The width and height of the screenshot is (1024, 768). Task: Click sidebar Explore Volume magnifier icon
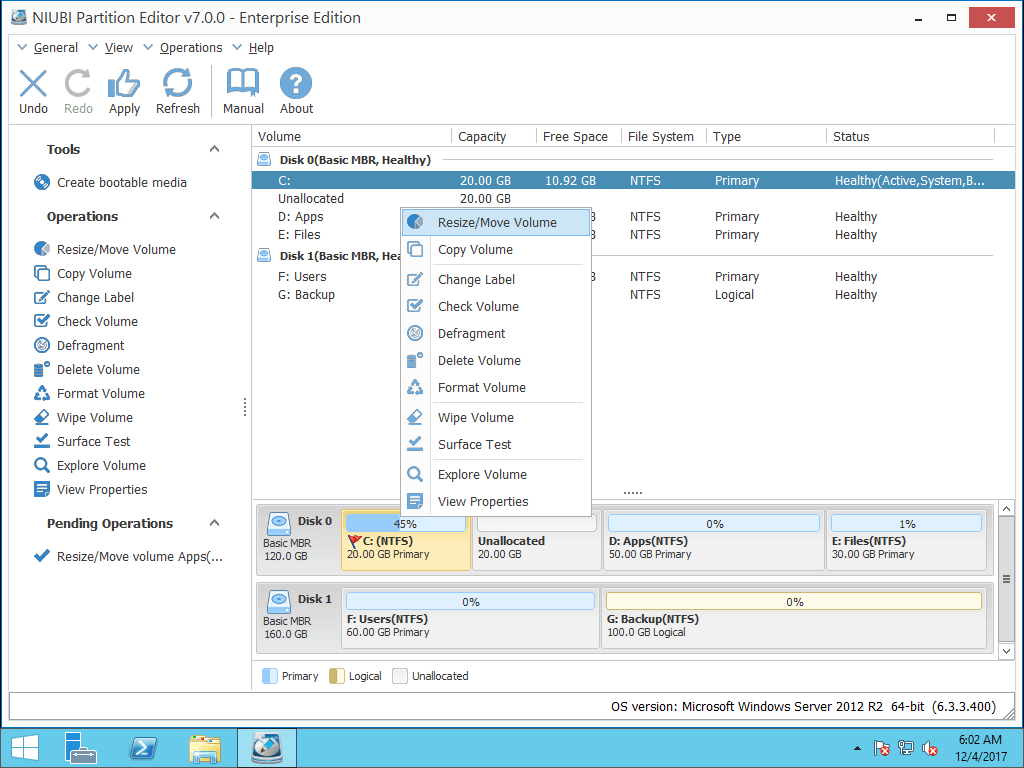click(42, 465)
